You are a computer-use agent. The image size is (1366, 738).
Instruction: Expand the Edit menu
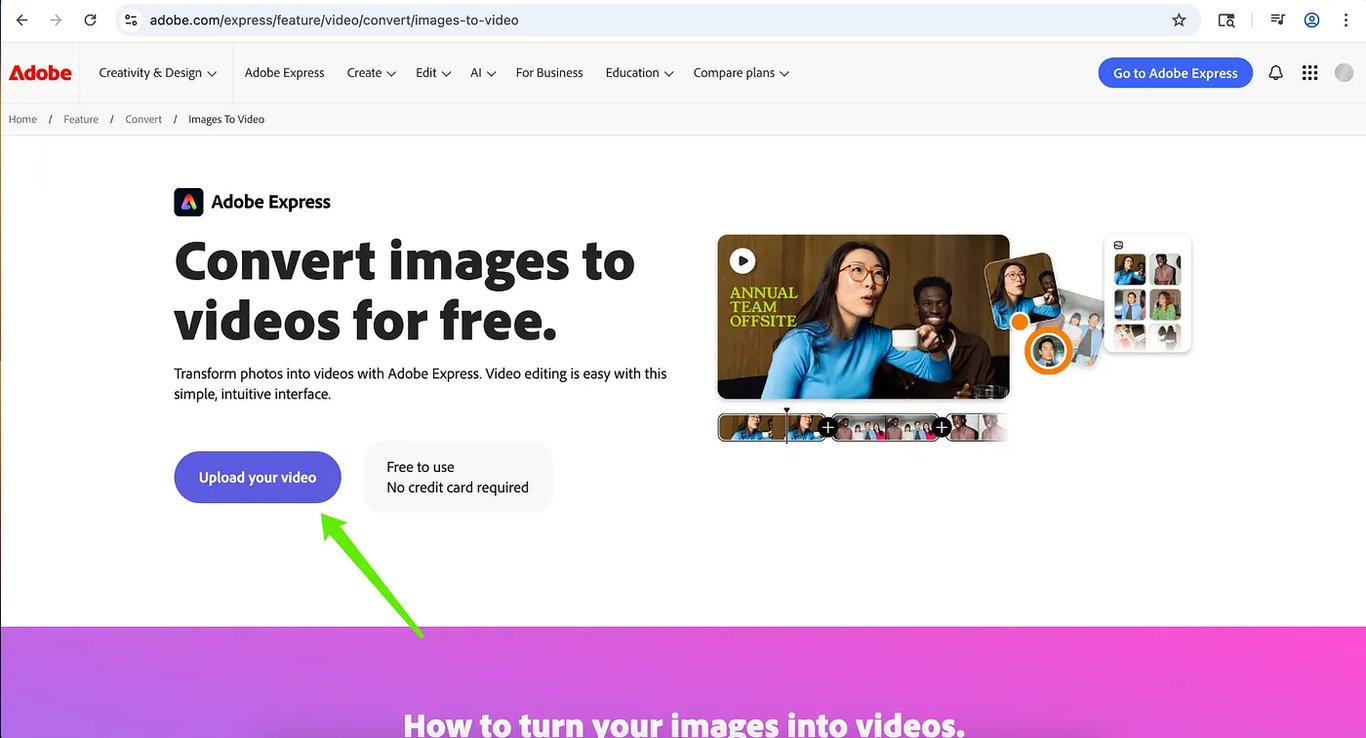tap(433, 73)
